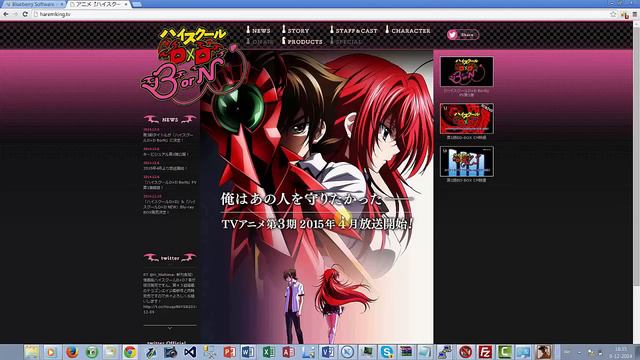
Task: Open Excel from the taskbar
Action: pyautogui.click(x=268, y=352)
